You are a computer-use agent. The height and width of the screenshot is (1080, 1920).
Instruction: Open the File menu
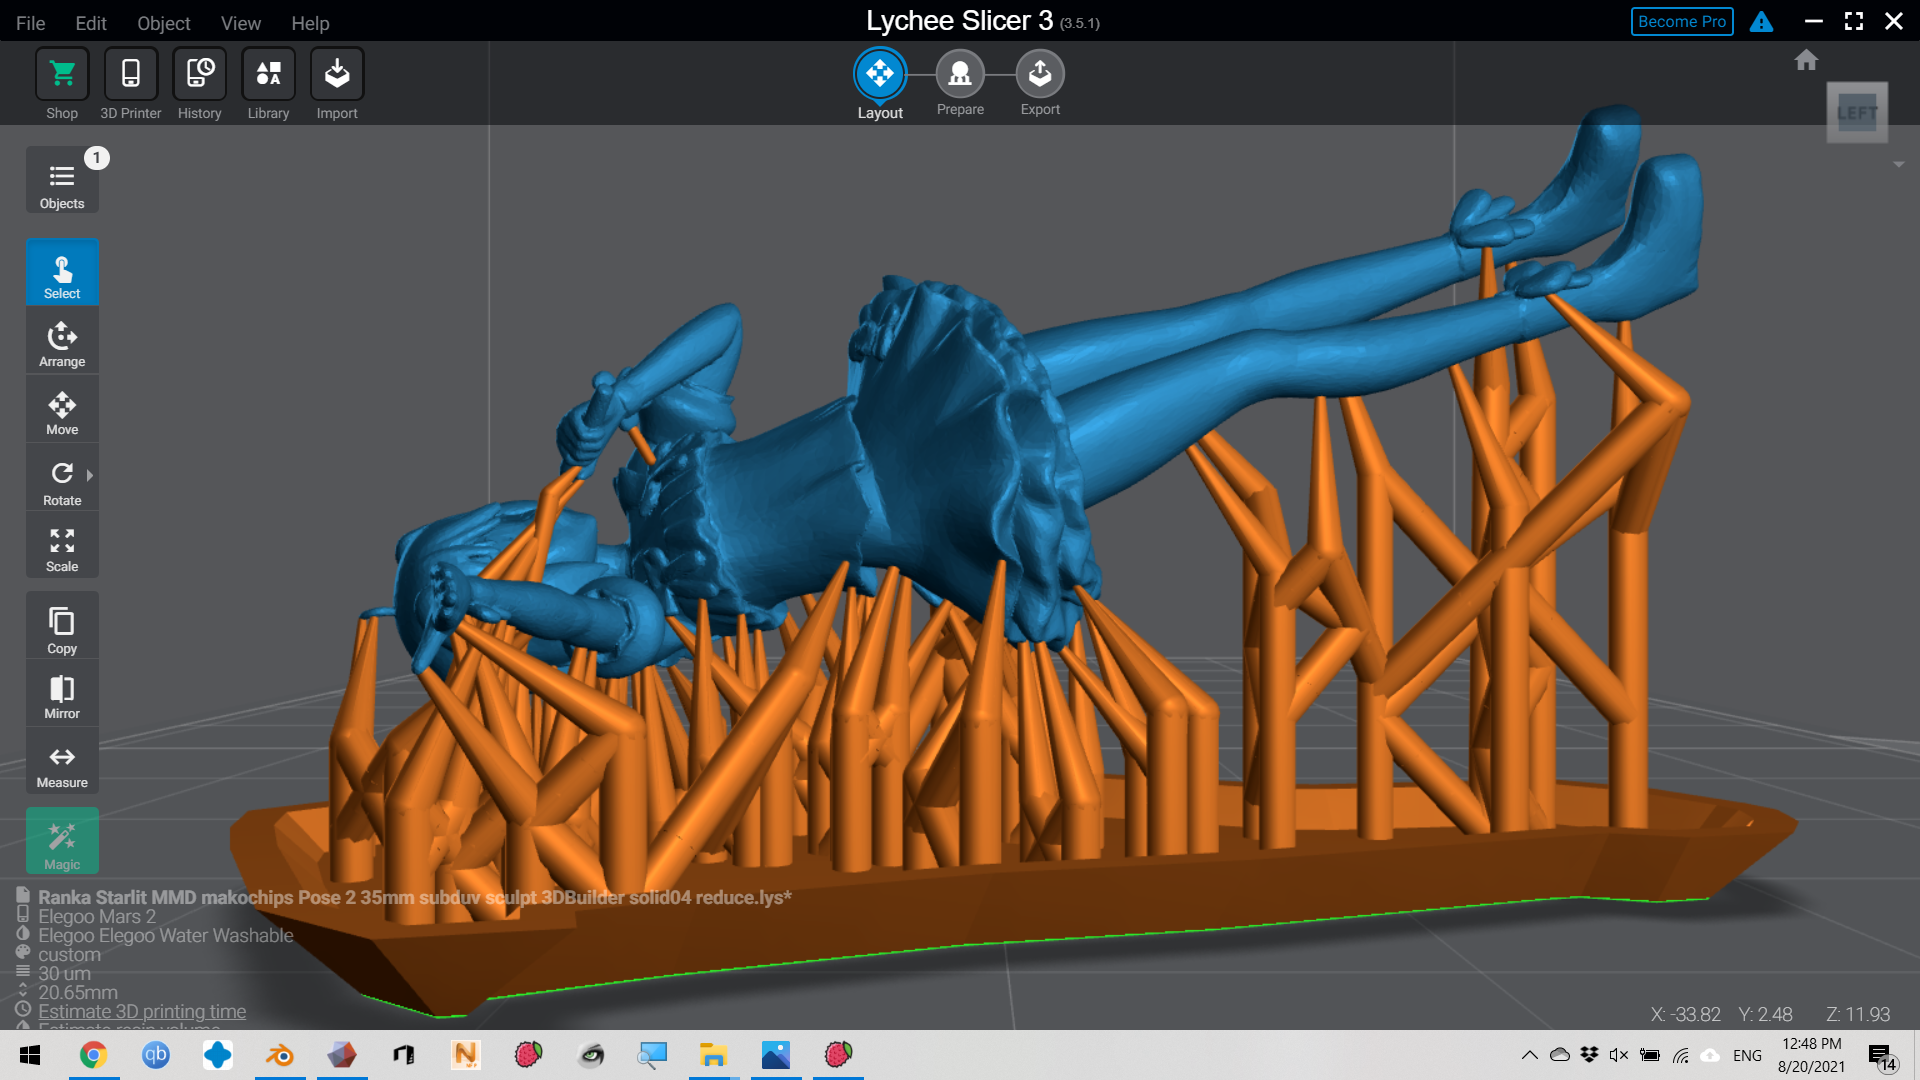(31, 22)
